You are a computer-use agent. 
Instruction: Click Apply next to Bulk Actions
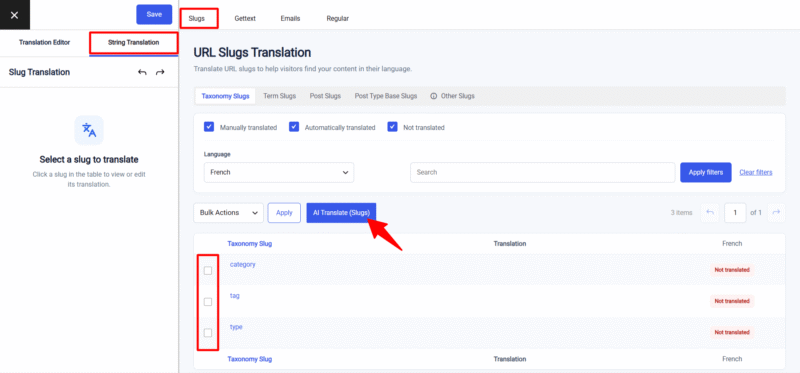pos(284,213)
